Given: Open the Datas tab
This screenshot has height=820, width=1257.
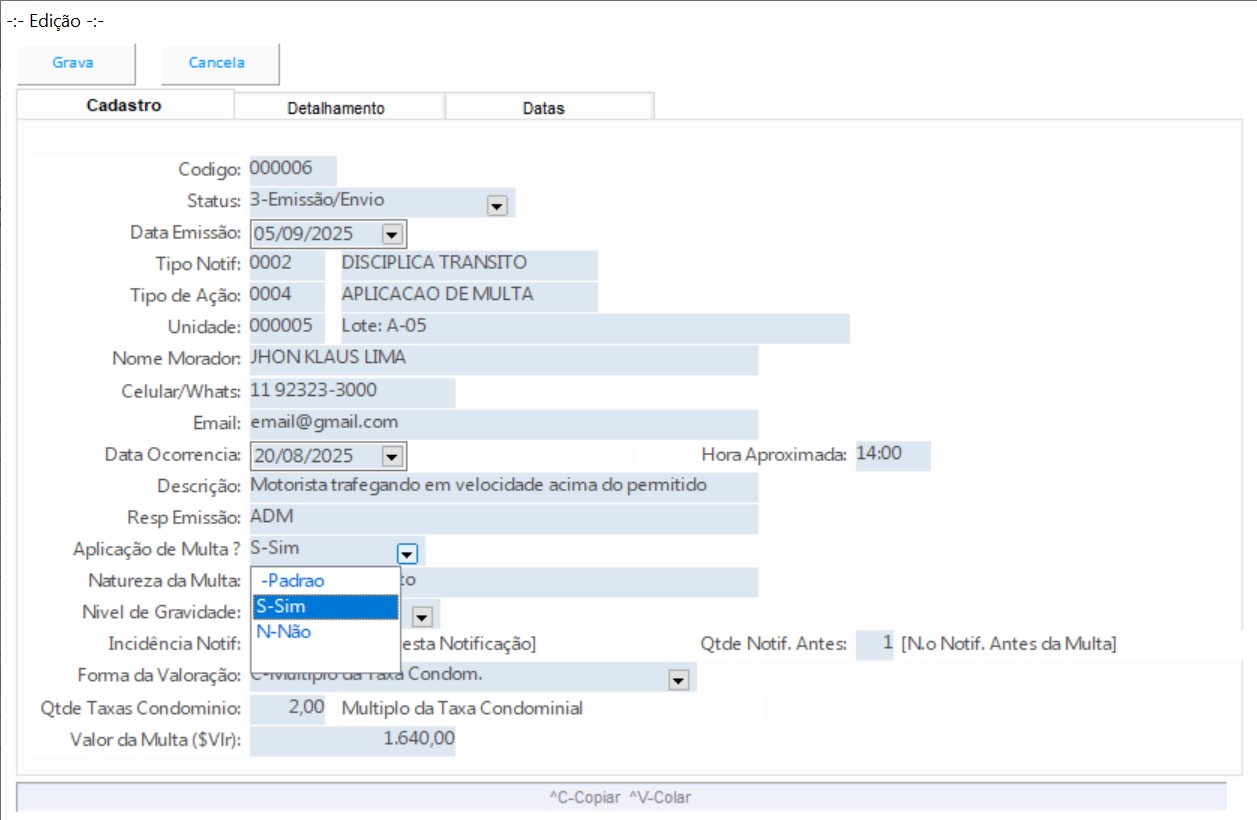Looking at the screenshot, I should coord(543,108).
